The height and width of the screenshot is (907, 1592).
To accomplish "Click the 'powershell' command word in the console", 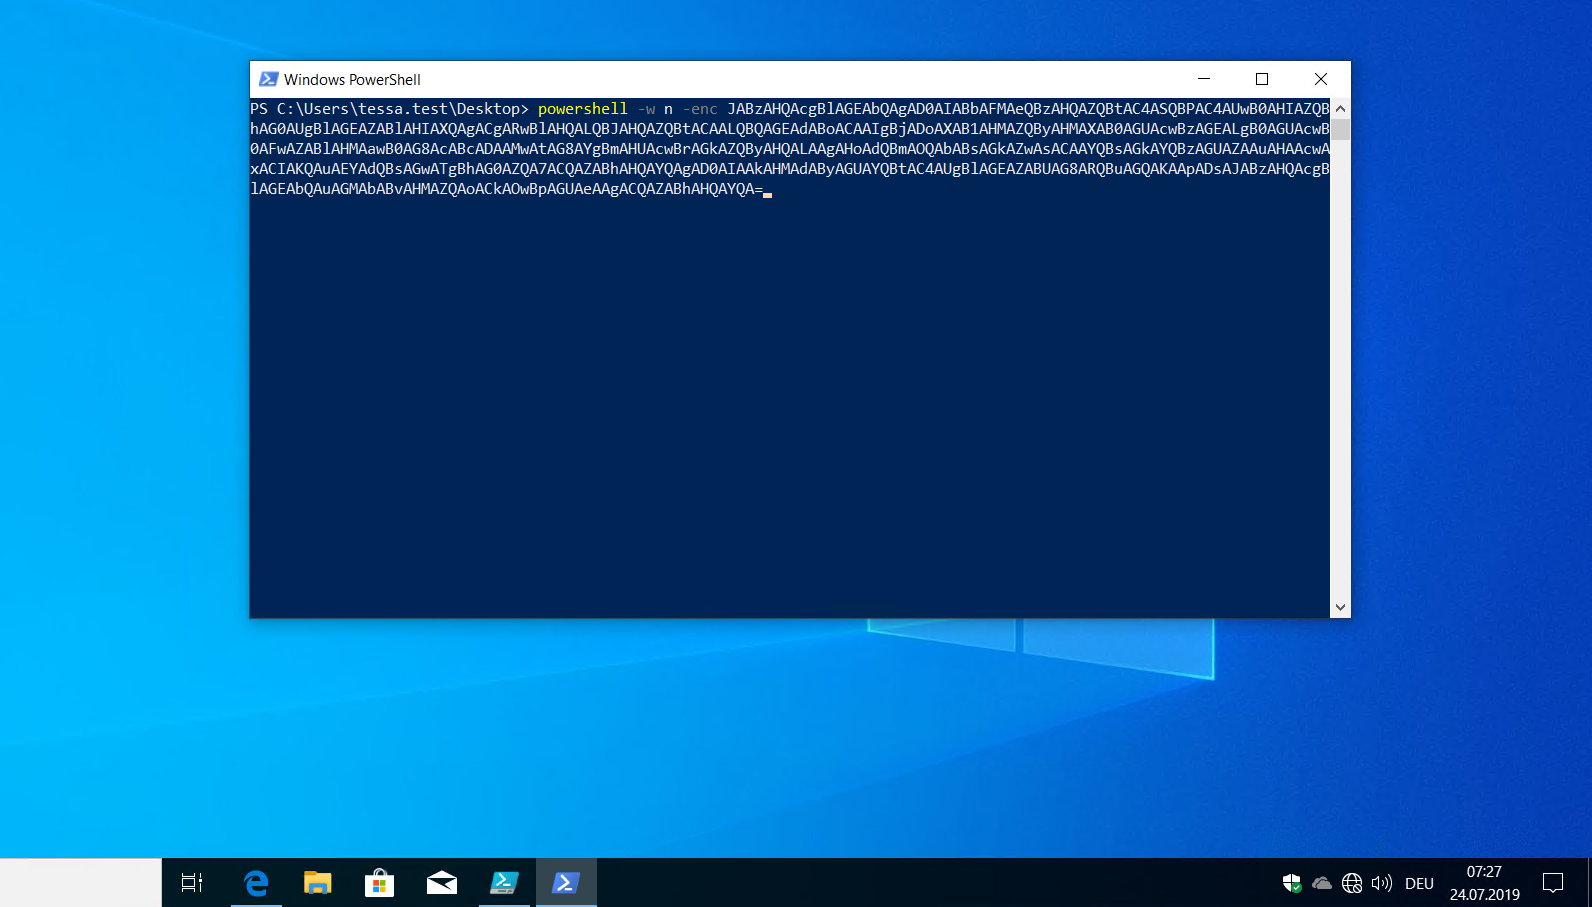I will click(x=583, y=108).
